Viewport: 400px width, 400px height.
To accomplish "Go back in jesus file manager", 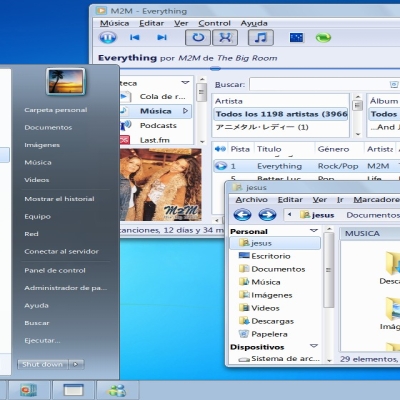I will (x=242, y=215).
